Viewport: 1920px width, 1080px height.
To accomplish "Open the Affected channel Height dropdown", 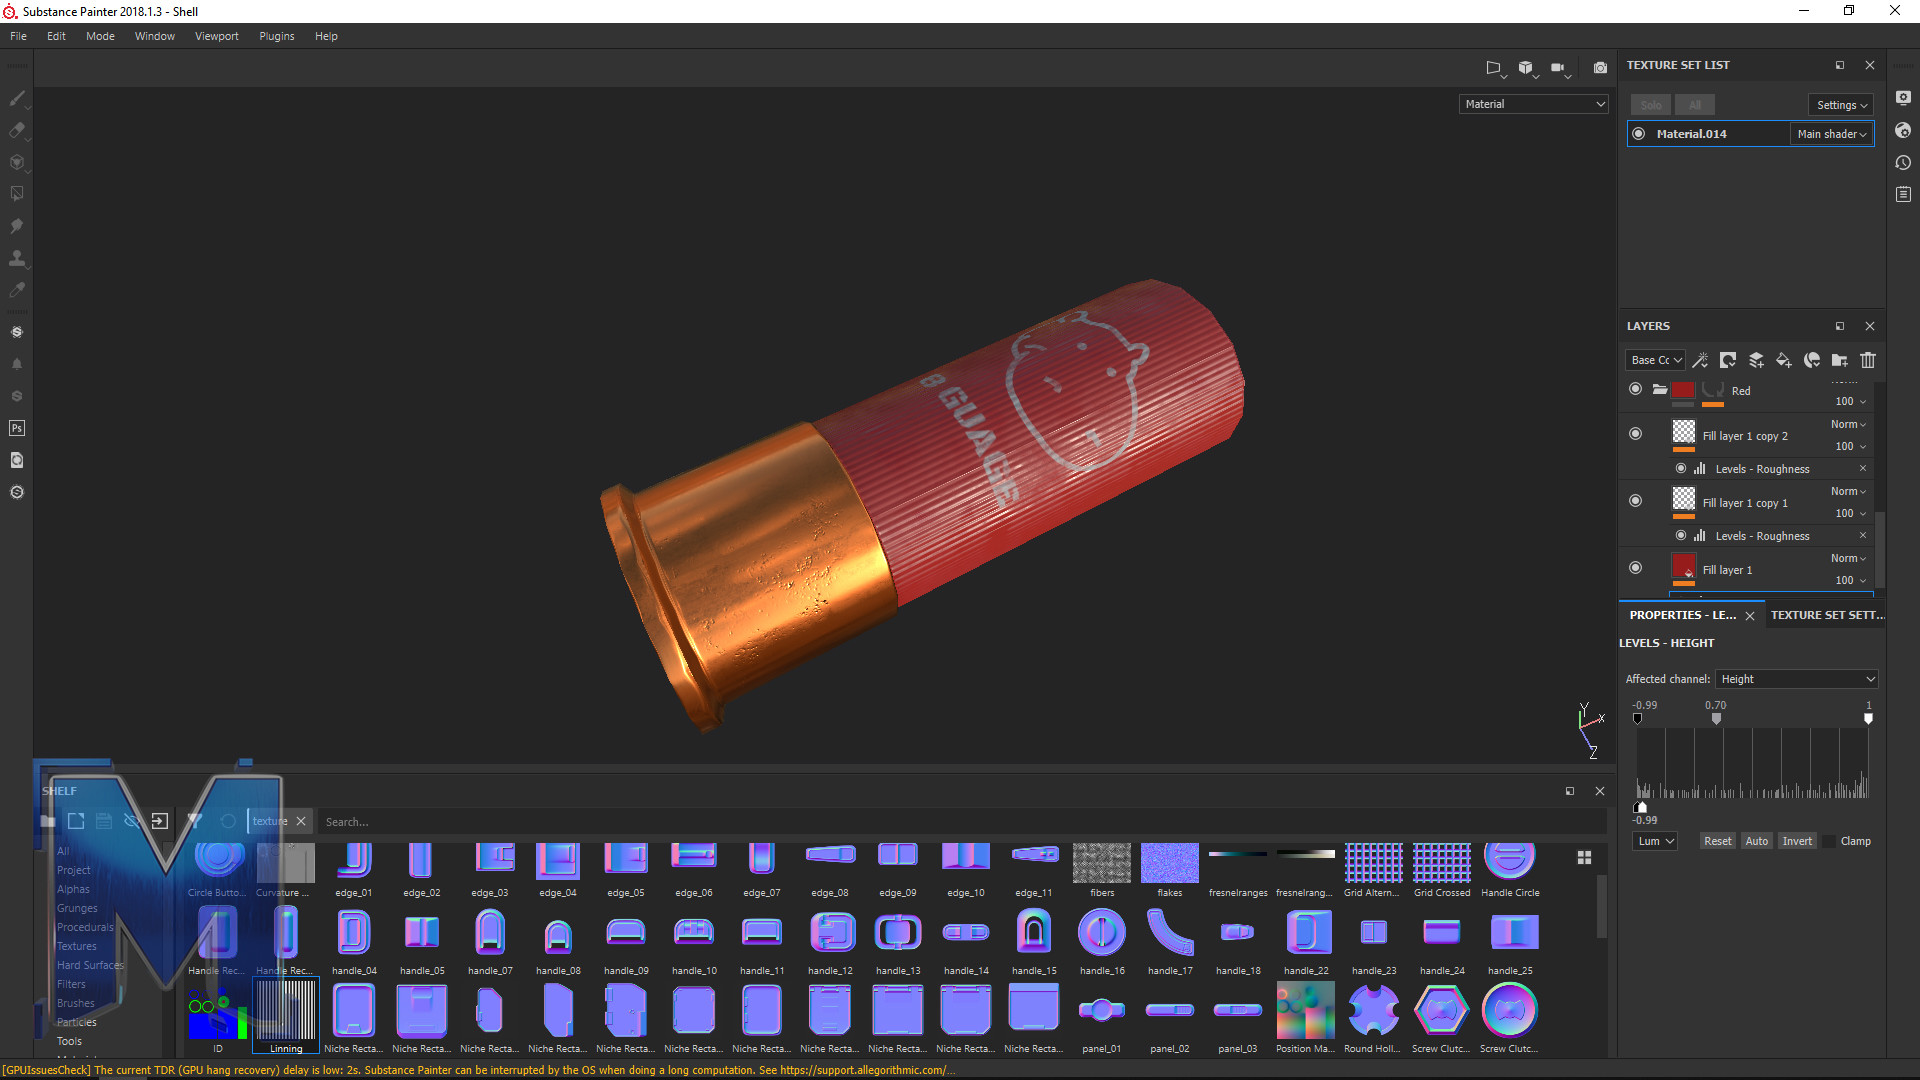I will click(1796, 679).
